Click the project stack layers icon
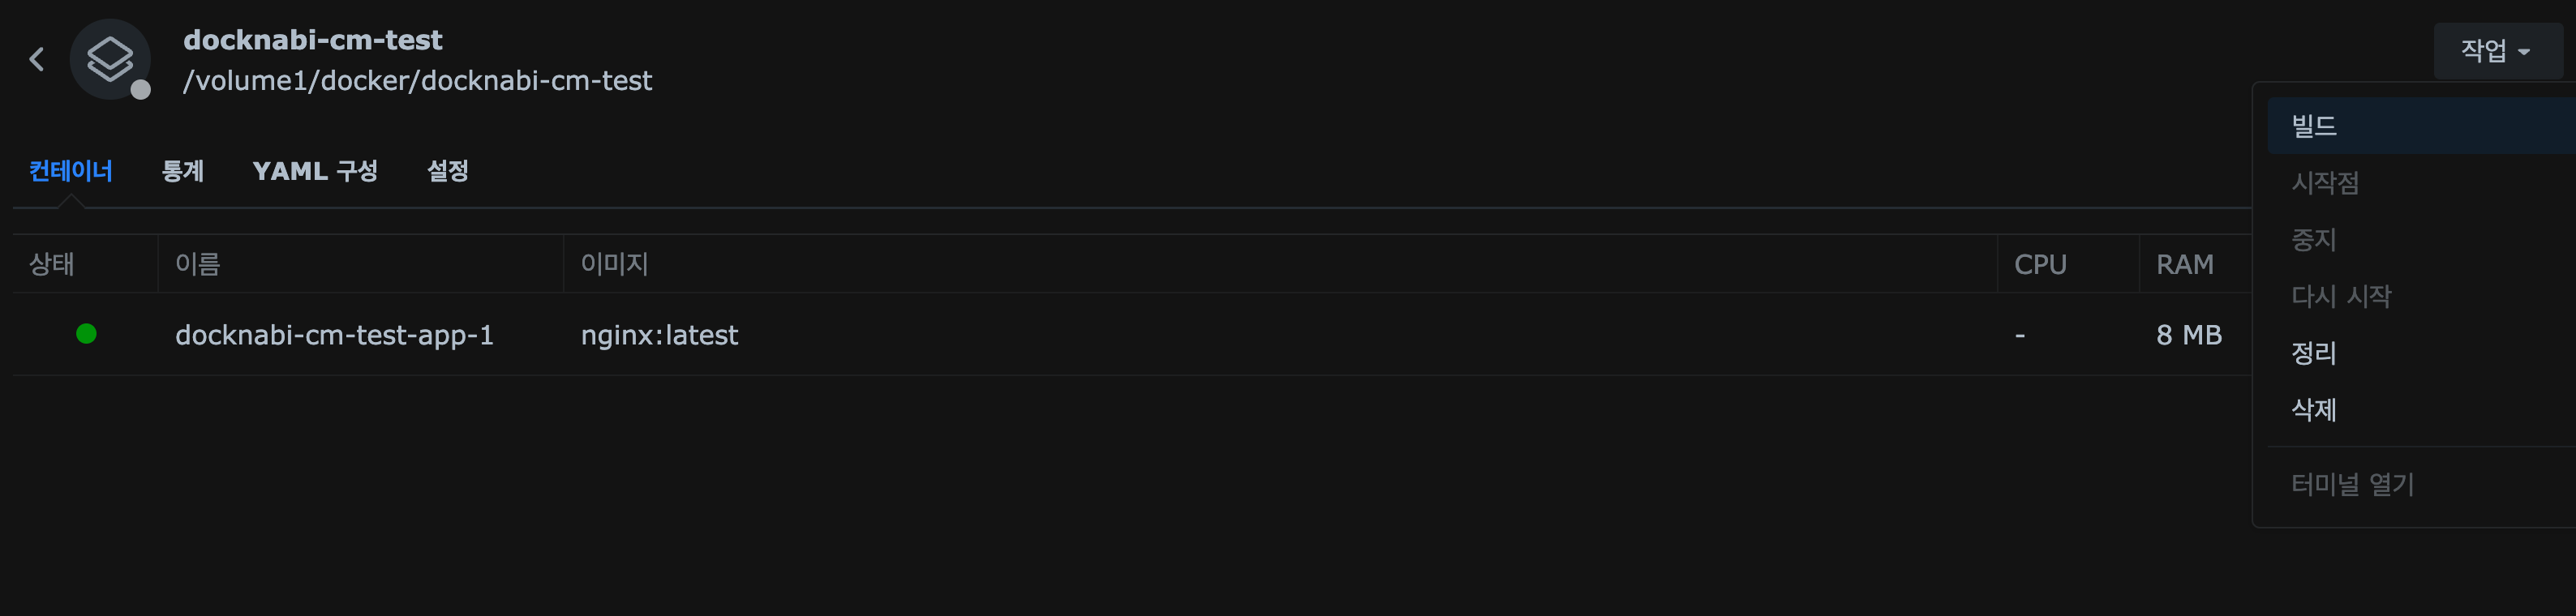 [109, 58]
